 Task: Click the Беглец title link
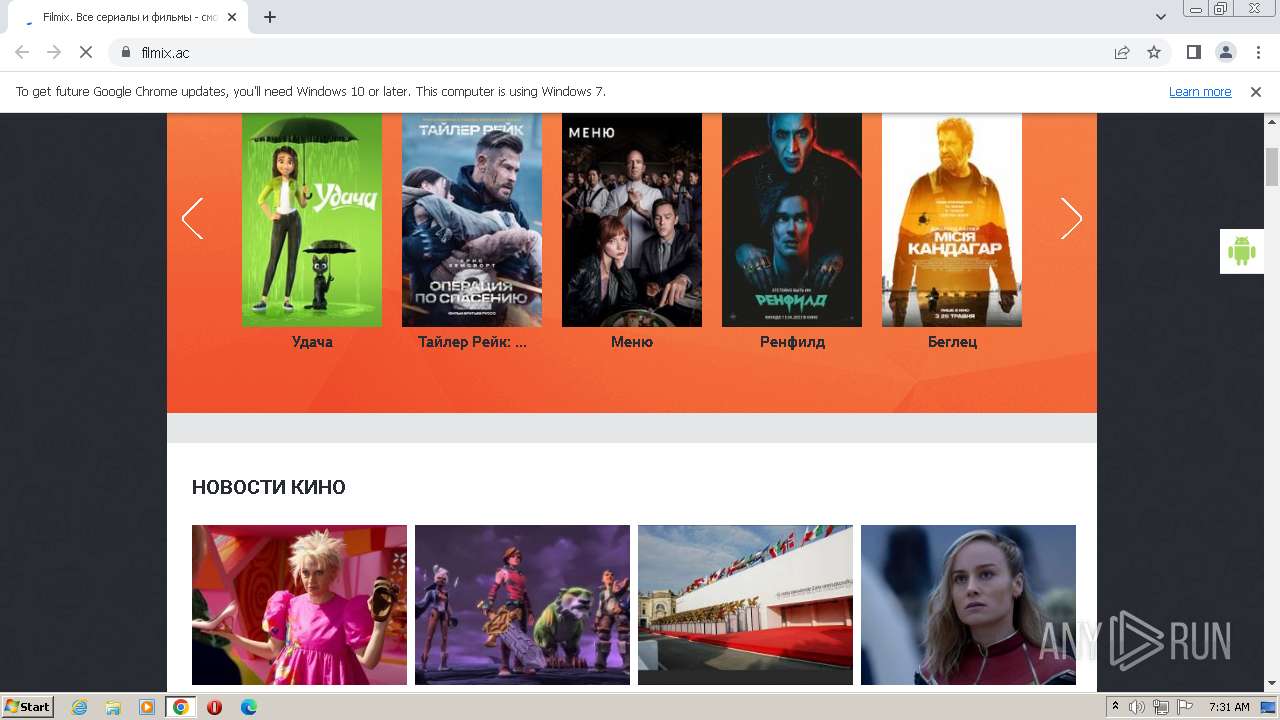[x=952, y=342]
